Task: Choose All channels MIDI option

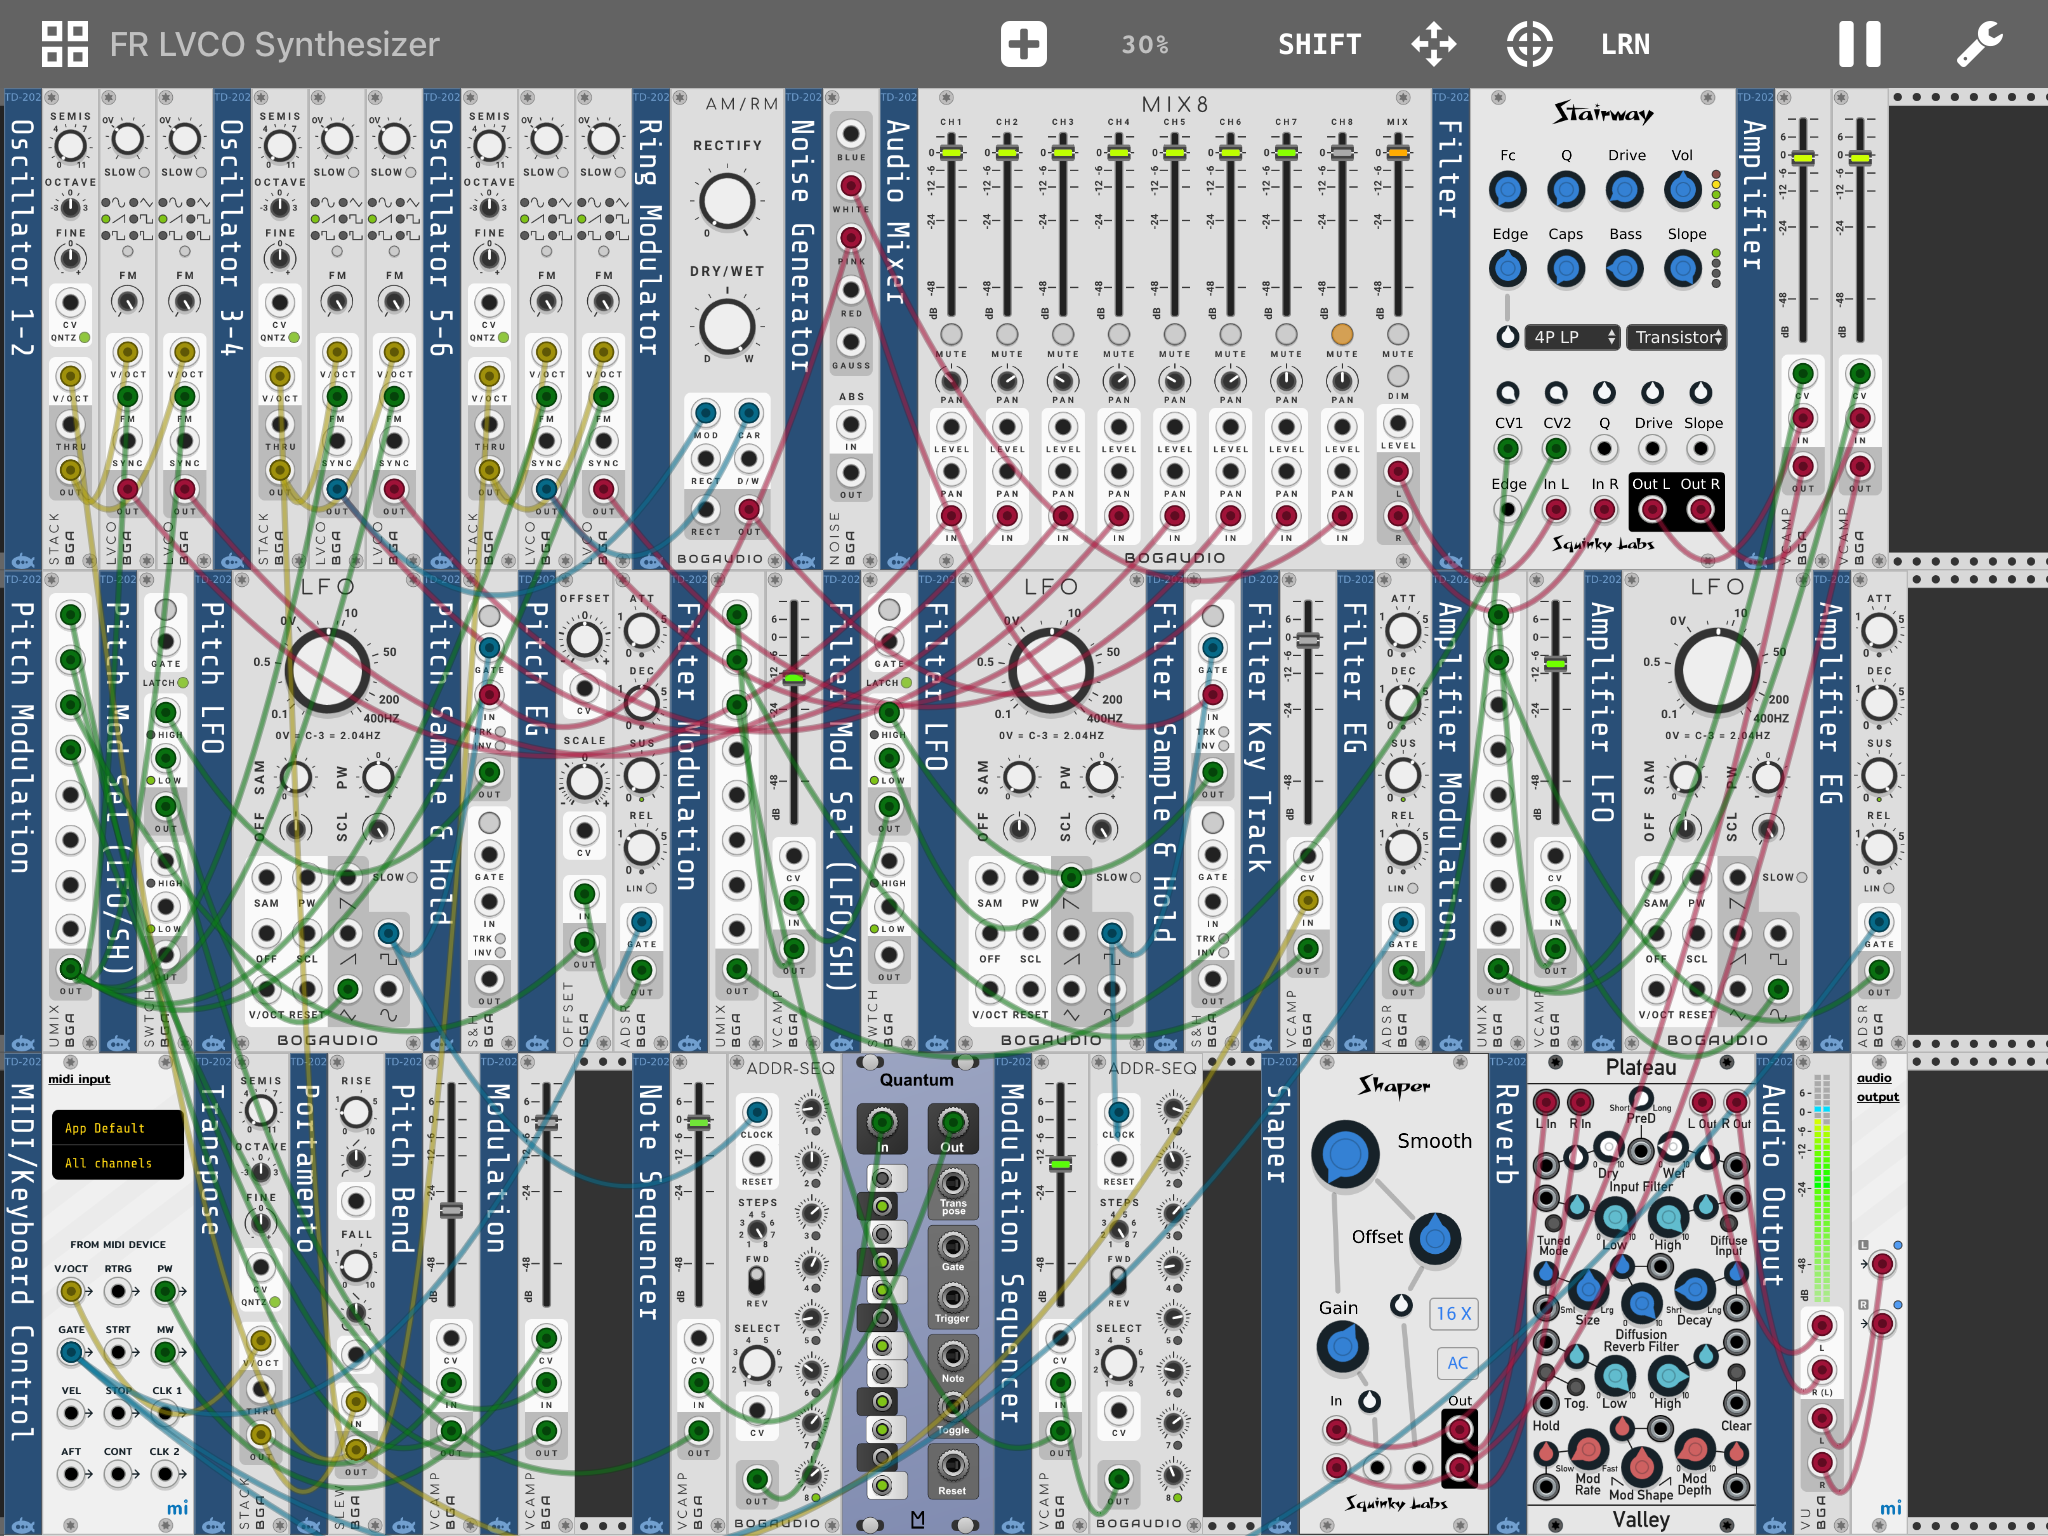Action: point(117,1163)
